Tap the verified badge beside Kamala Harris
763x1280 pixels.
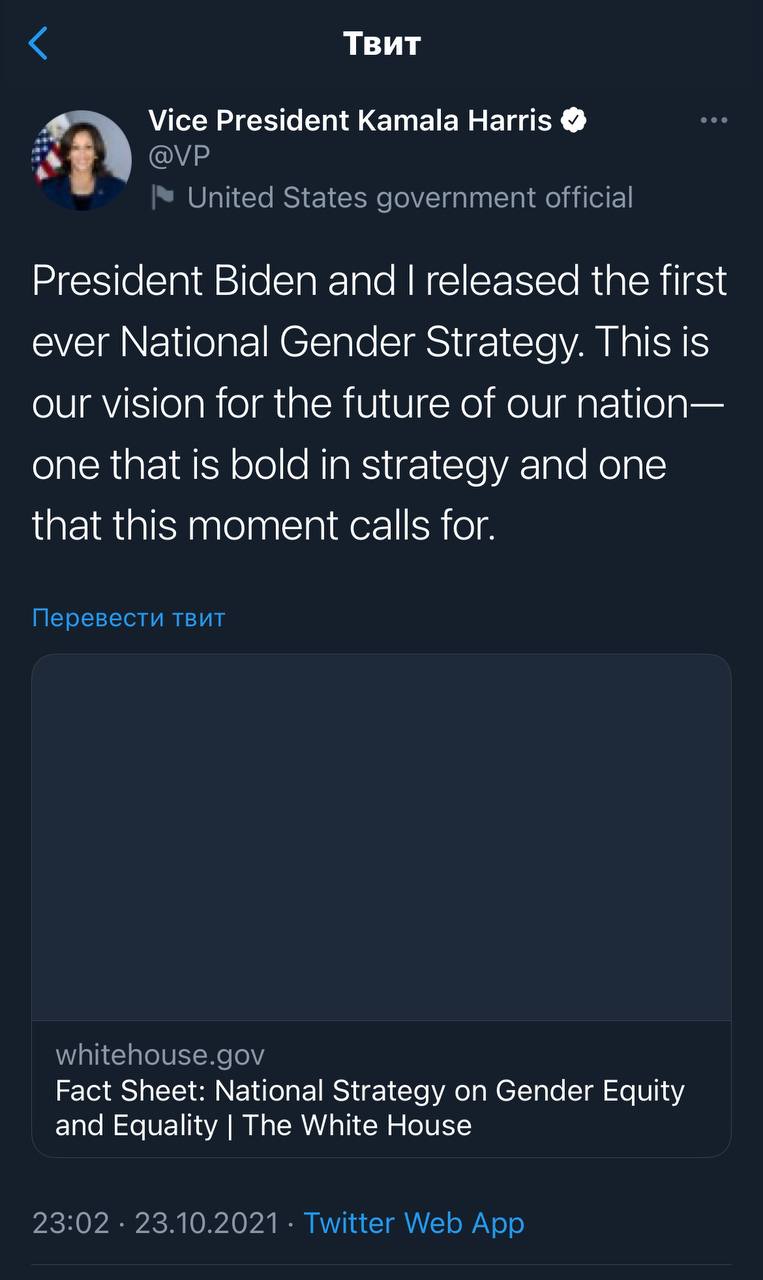pos(573,121)
